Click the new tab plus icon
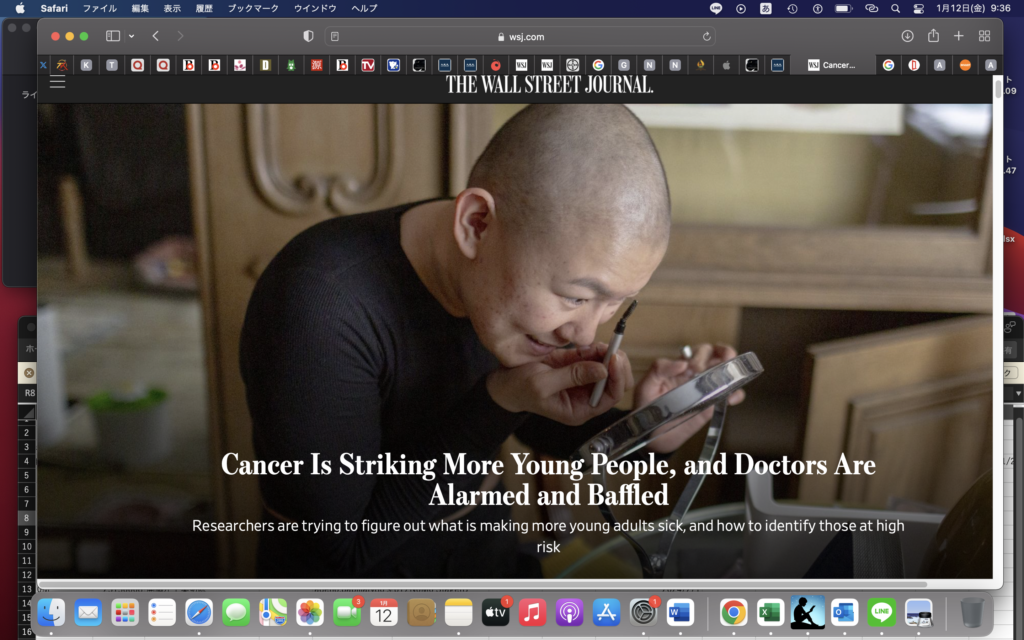This screenshot has height=640, width=1024. (x=959, y=36)
